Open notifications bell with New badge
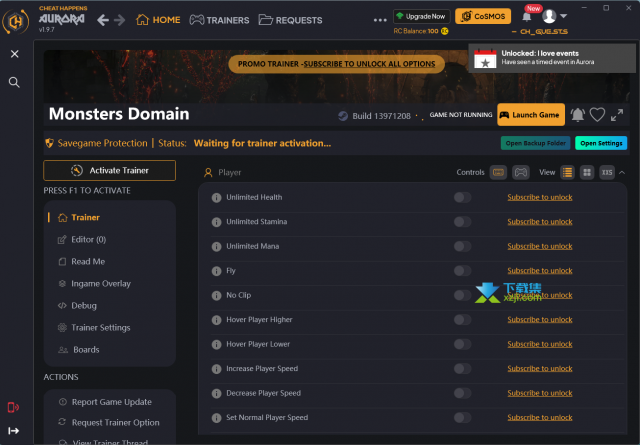 tap(527, 16)
